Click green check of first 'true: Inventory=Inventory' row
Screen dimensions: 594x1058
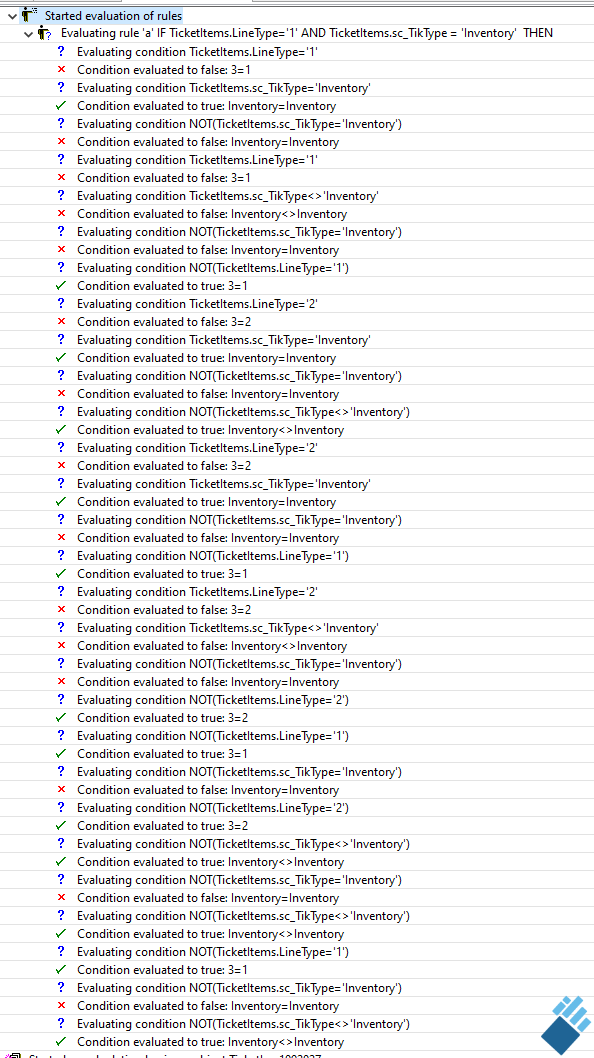(61, 105)
